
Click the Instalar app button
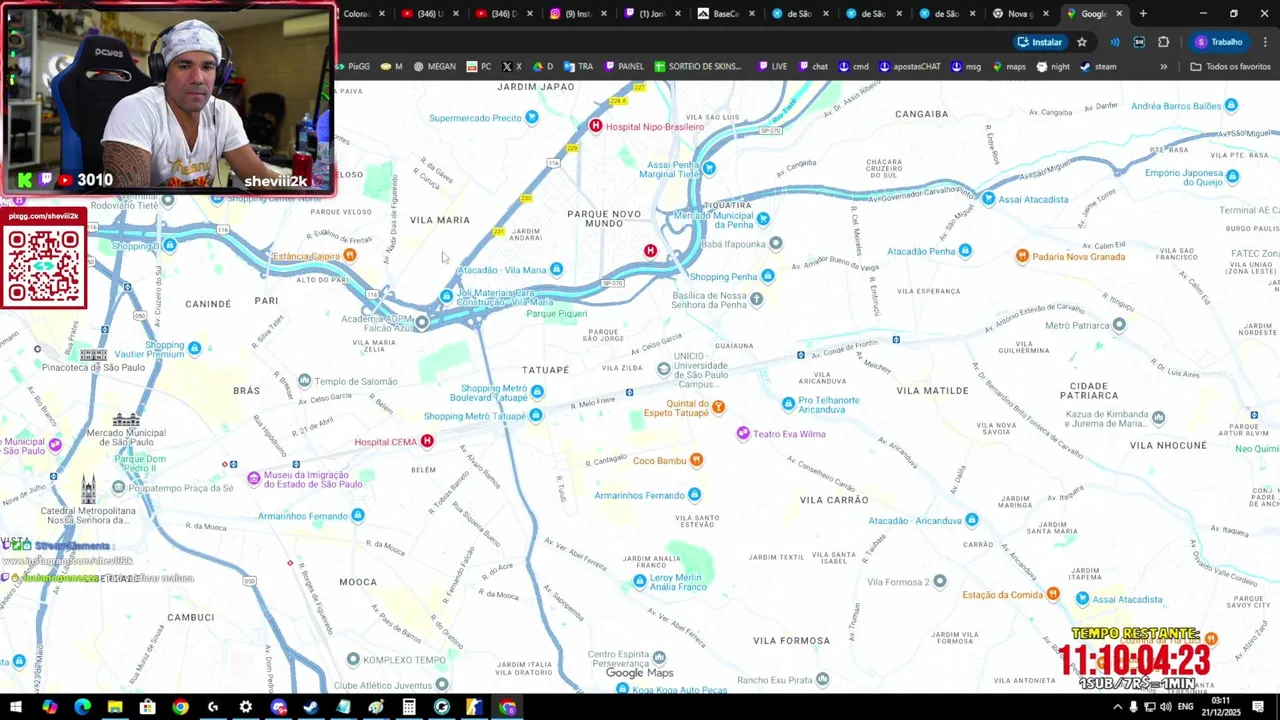pyautogui.click(x=1039, y=42)
